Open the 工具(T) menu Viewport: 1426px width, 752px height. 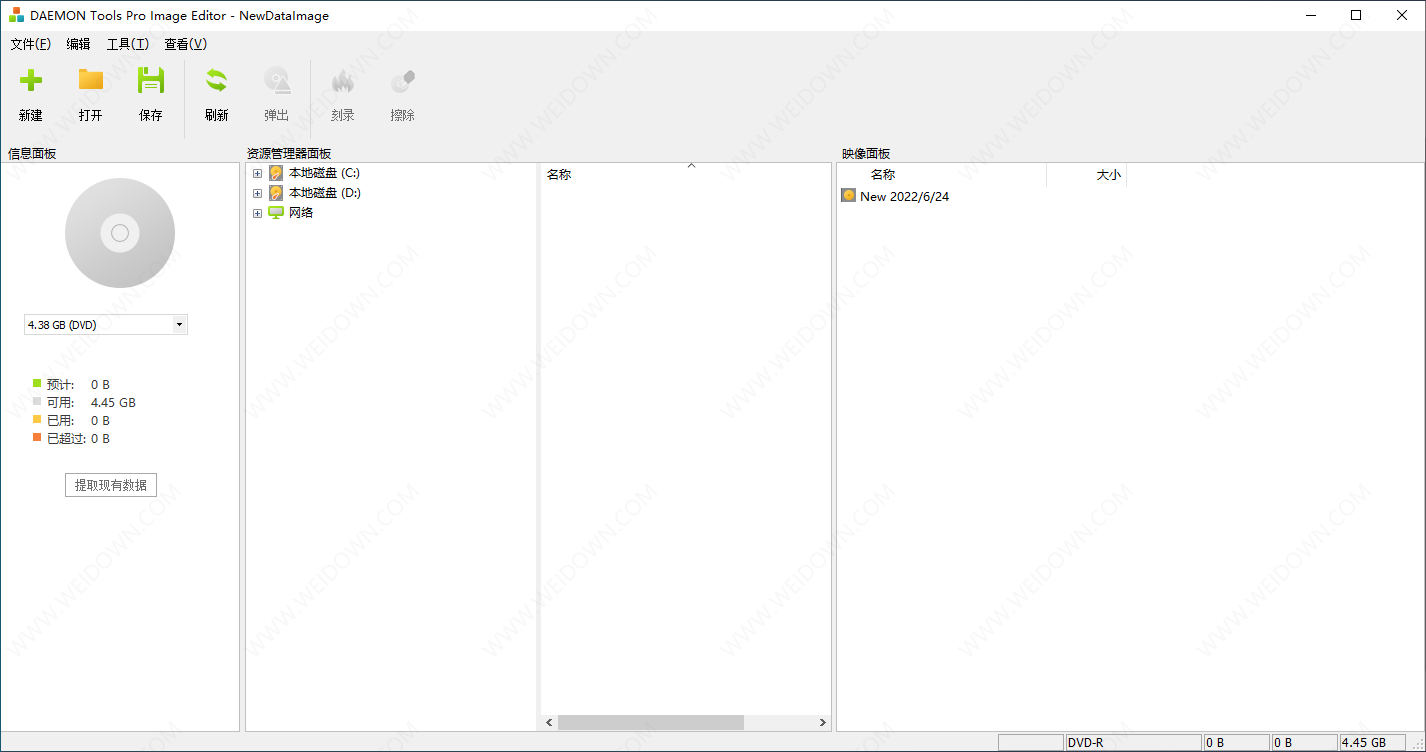click(128, 44)
